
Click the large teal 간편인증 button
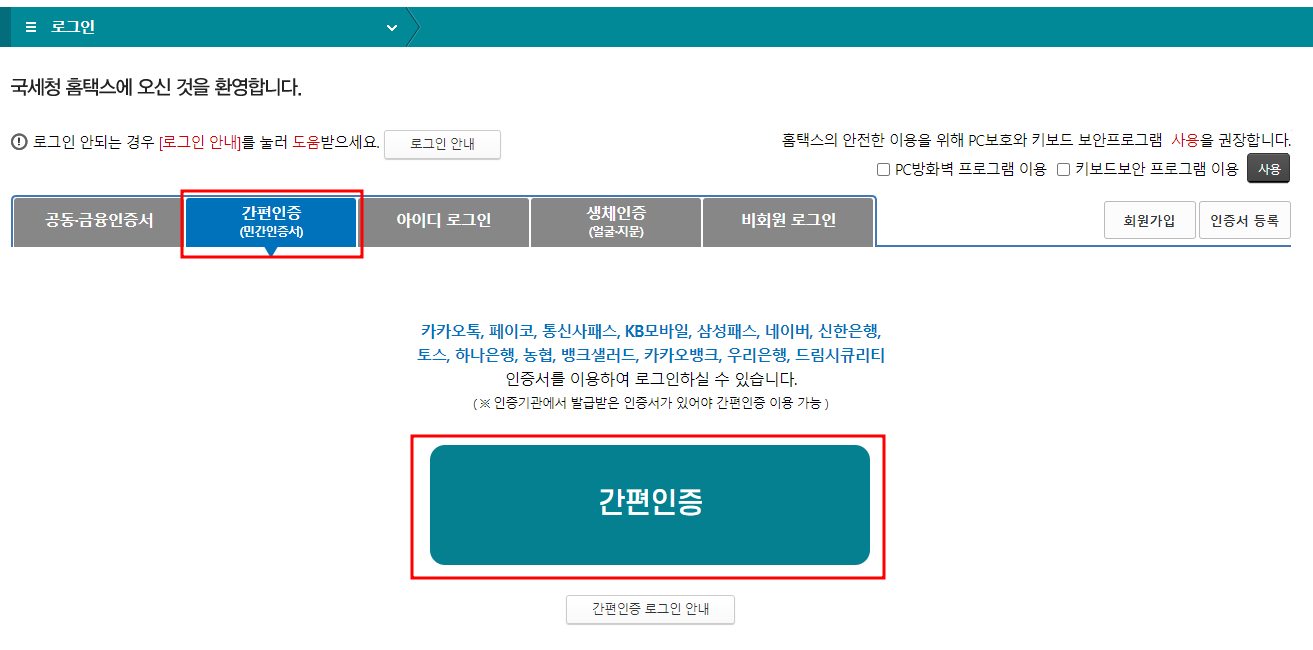pyautogui.click(x=650, y=505)
